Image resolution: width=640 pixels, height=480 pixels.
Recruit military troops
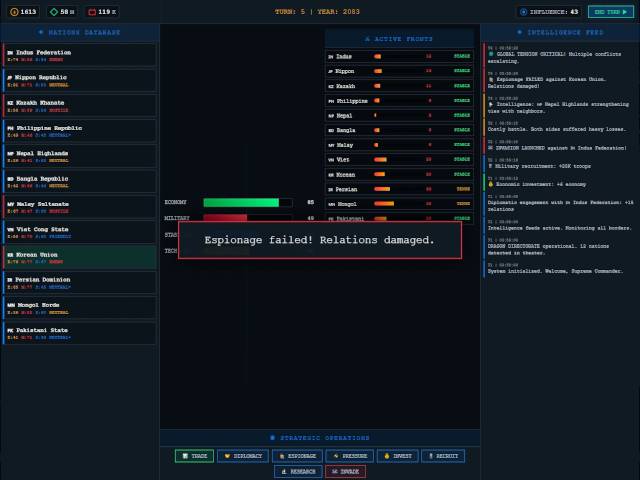coord(443,456)
